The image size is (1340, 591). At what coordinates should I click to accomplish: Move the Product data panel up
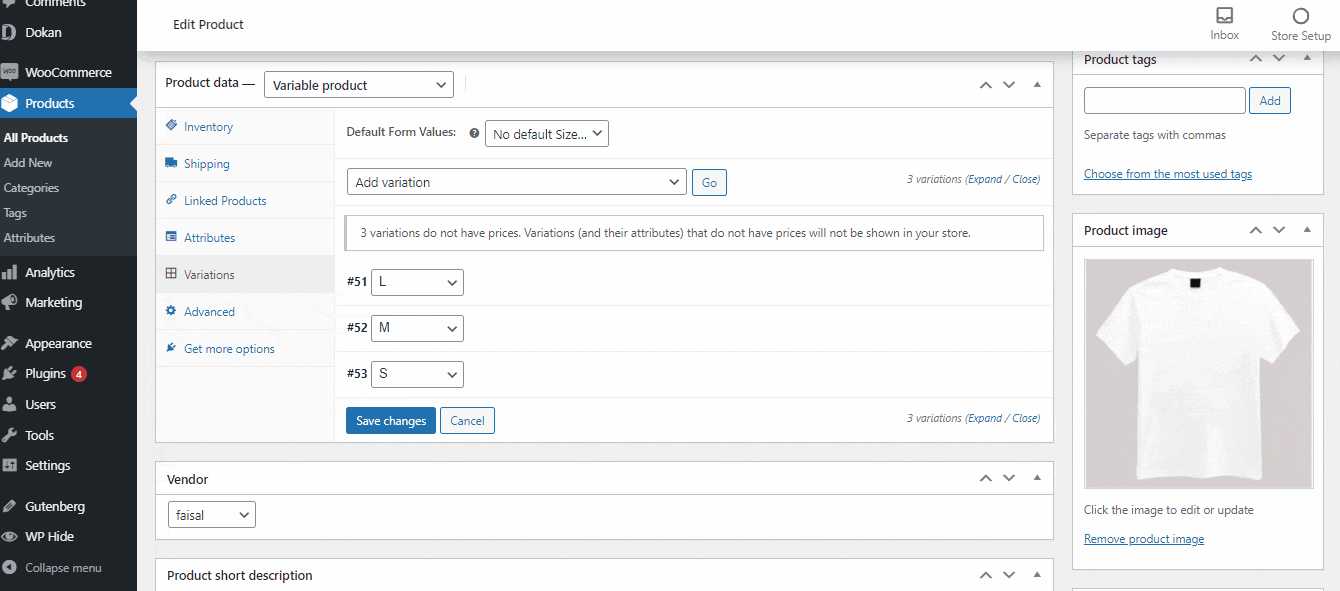click(x=986, y=85)
